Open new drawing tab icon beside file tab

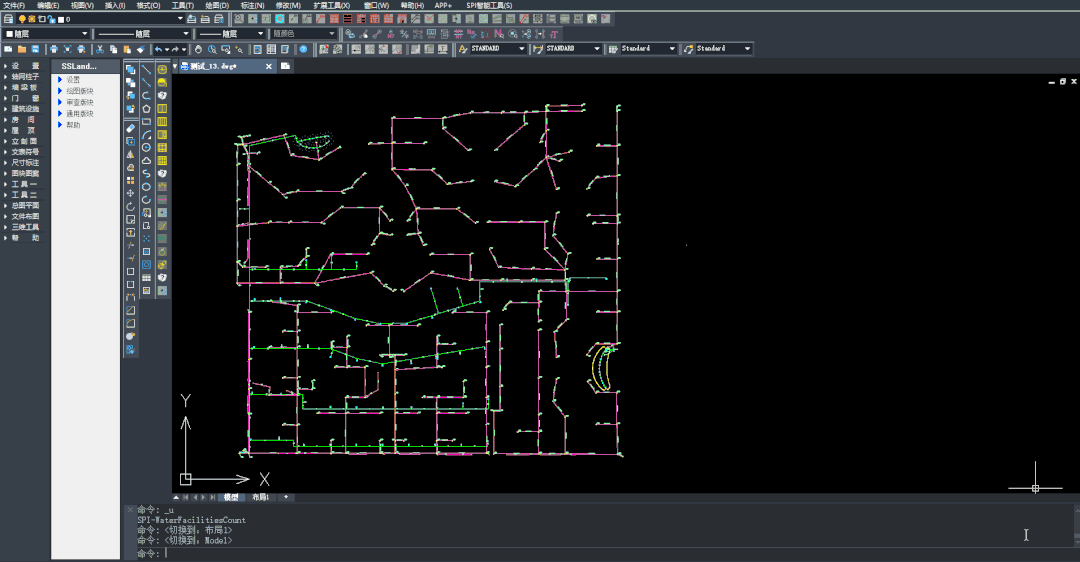tap(285, 66)
